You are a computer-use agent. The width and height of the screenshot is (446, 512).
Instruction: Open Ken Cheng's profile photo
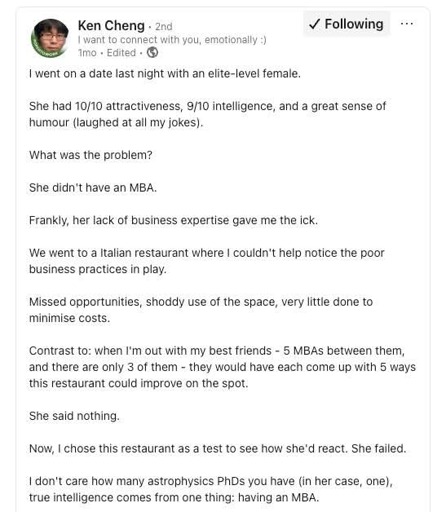(50, 38)
